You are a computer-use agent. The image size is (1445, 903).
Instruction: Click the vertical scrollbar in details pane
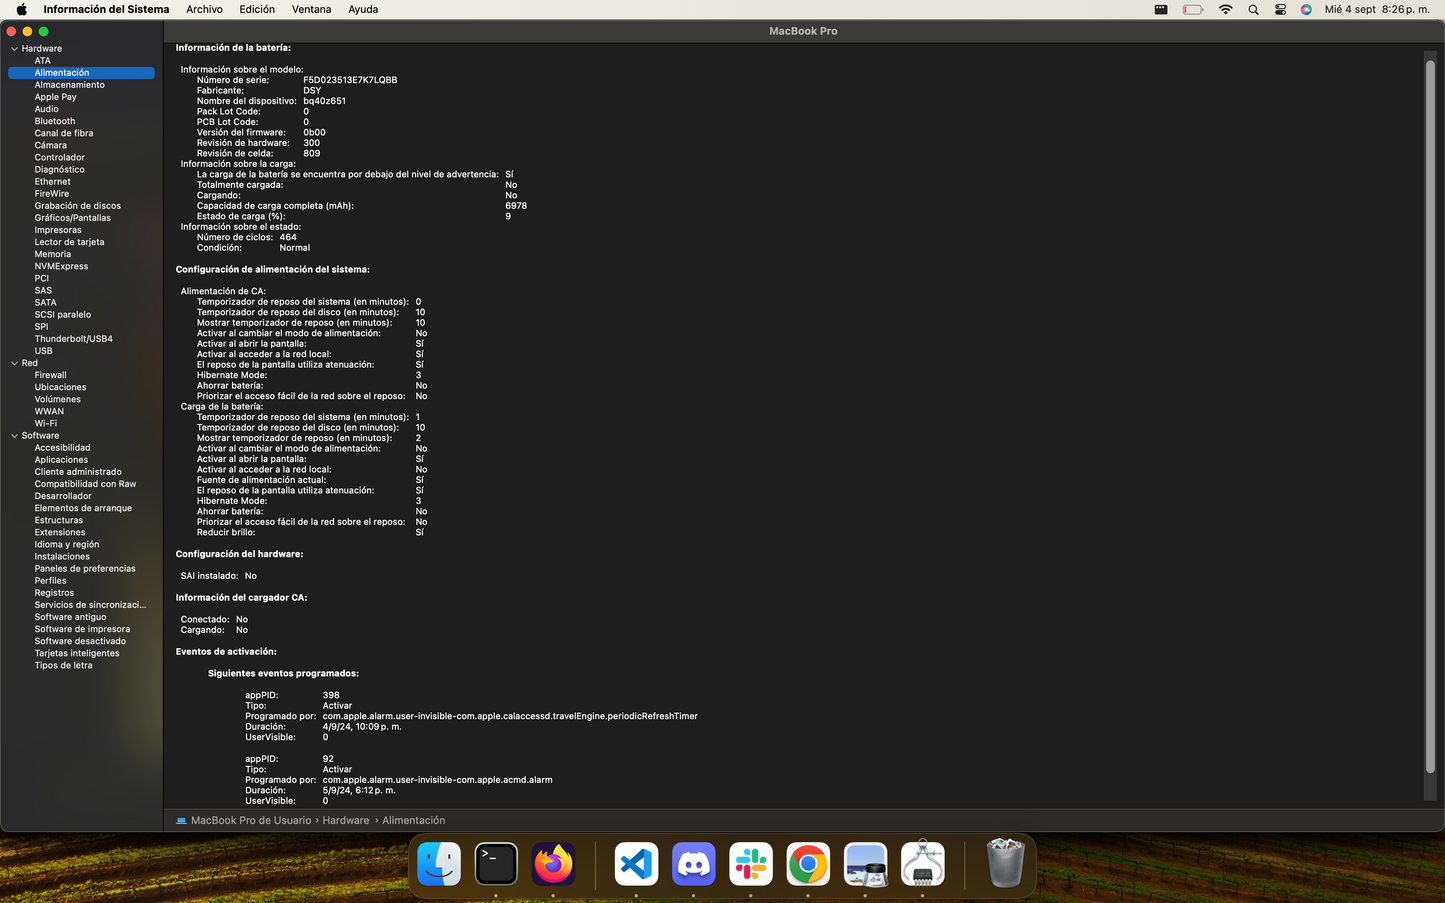point(1430,415)
